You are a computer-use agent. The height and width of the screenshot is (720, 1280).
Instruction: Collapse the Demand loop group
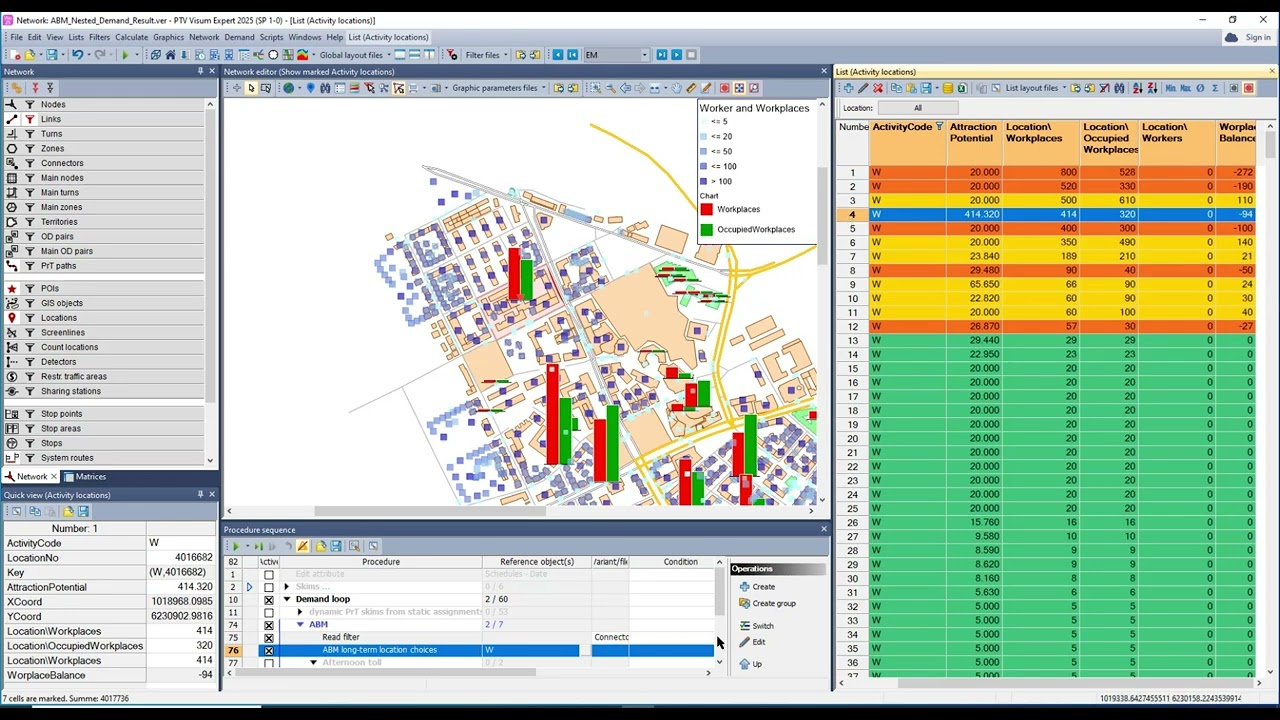point(287,600)
